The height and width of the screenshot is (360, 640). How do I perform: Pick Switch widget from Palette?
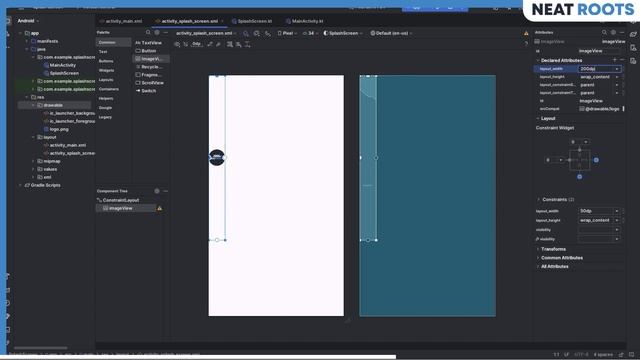(x=146, y=91)
